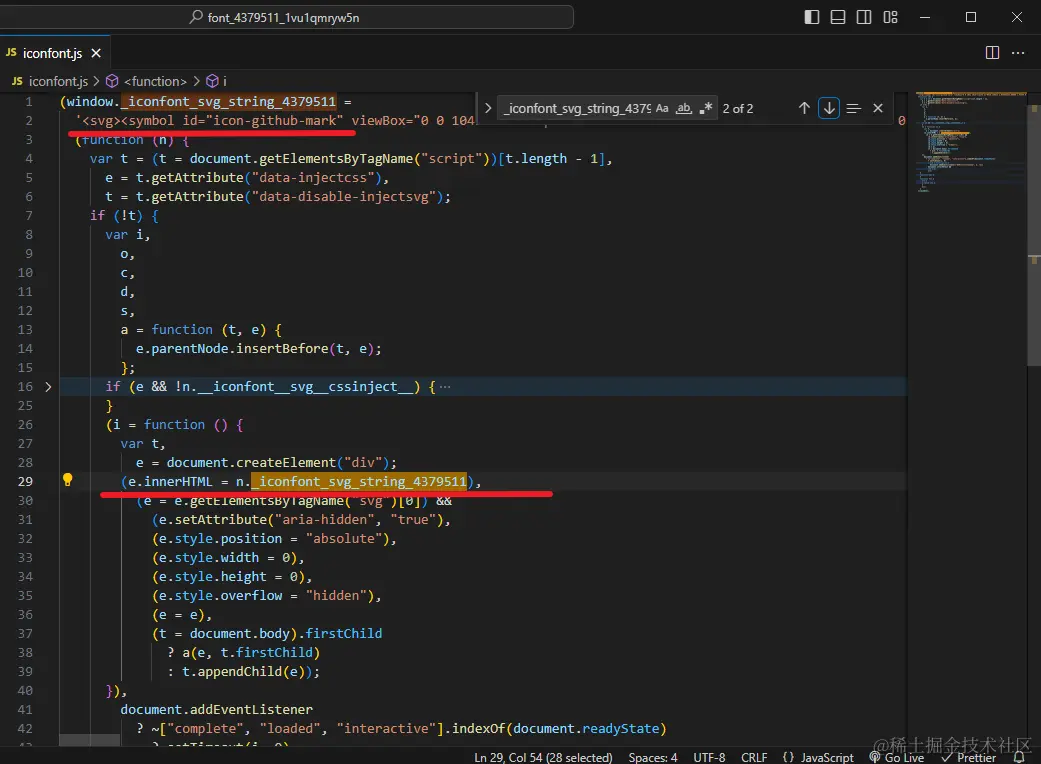Click the lightbulb code action icon
The image size is (1041, 764).
coord(67,480)
